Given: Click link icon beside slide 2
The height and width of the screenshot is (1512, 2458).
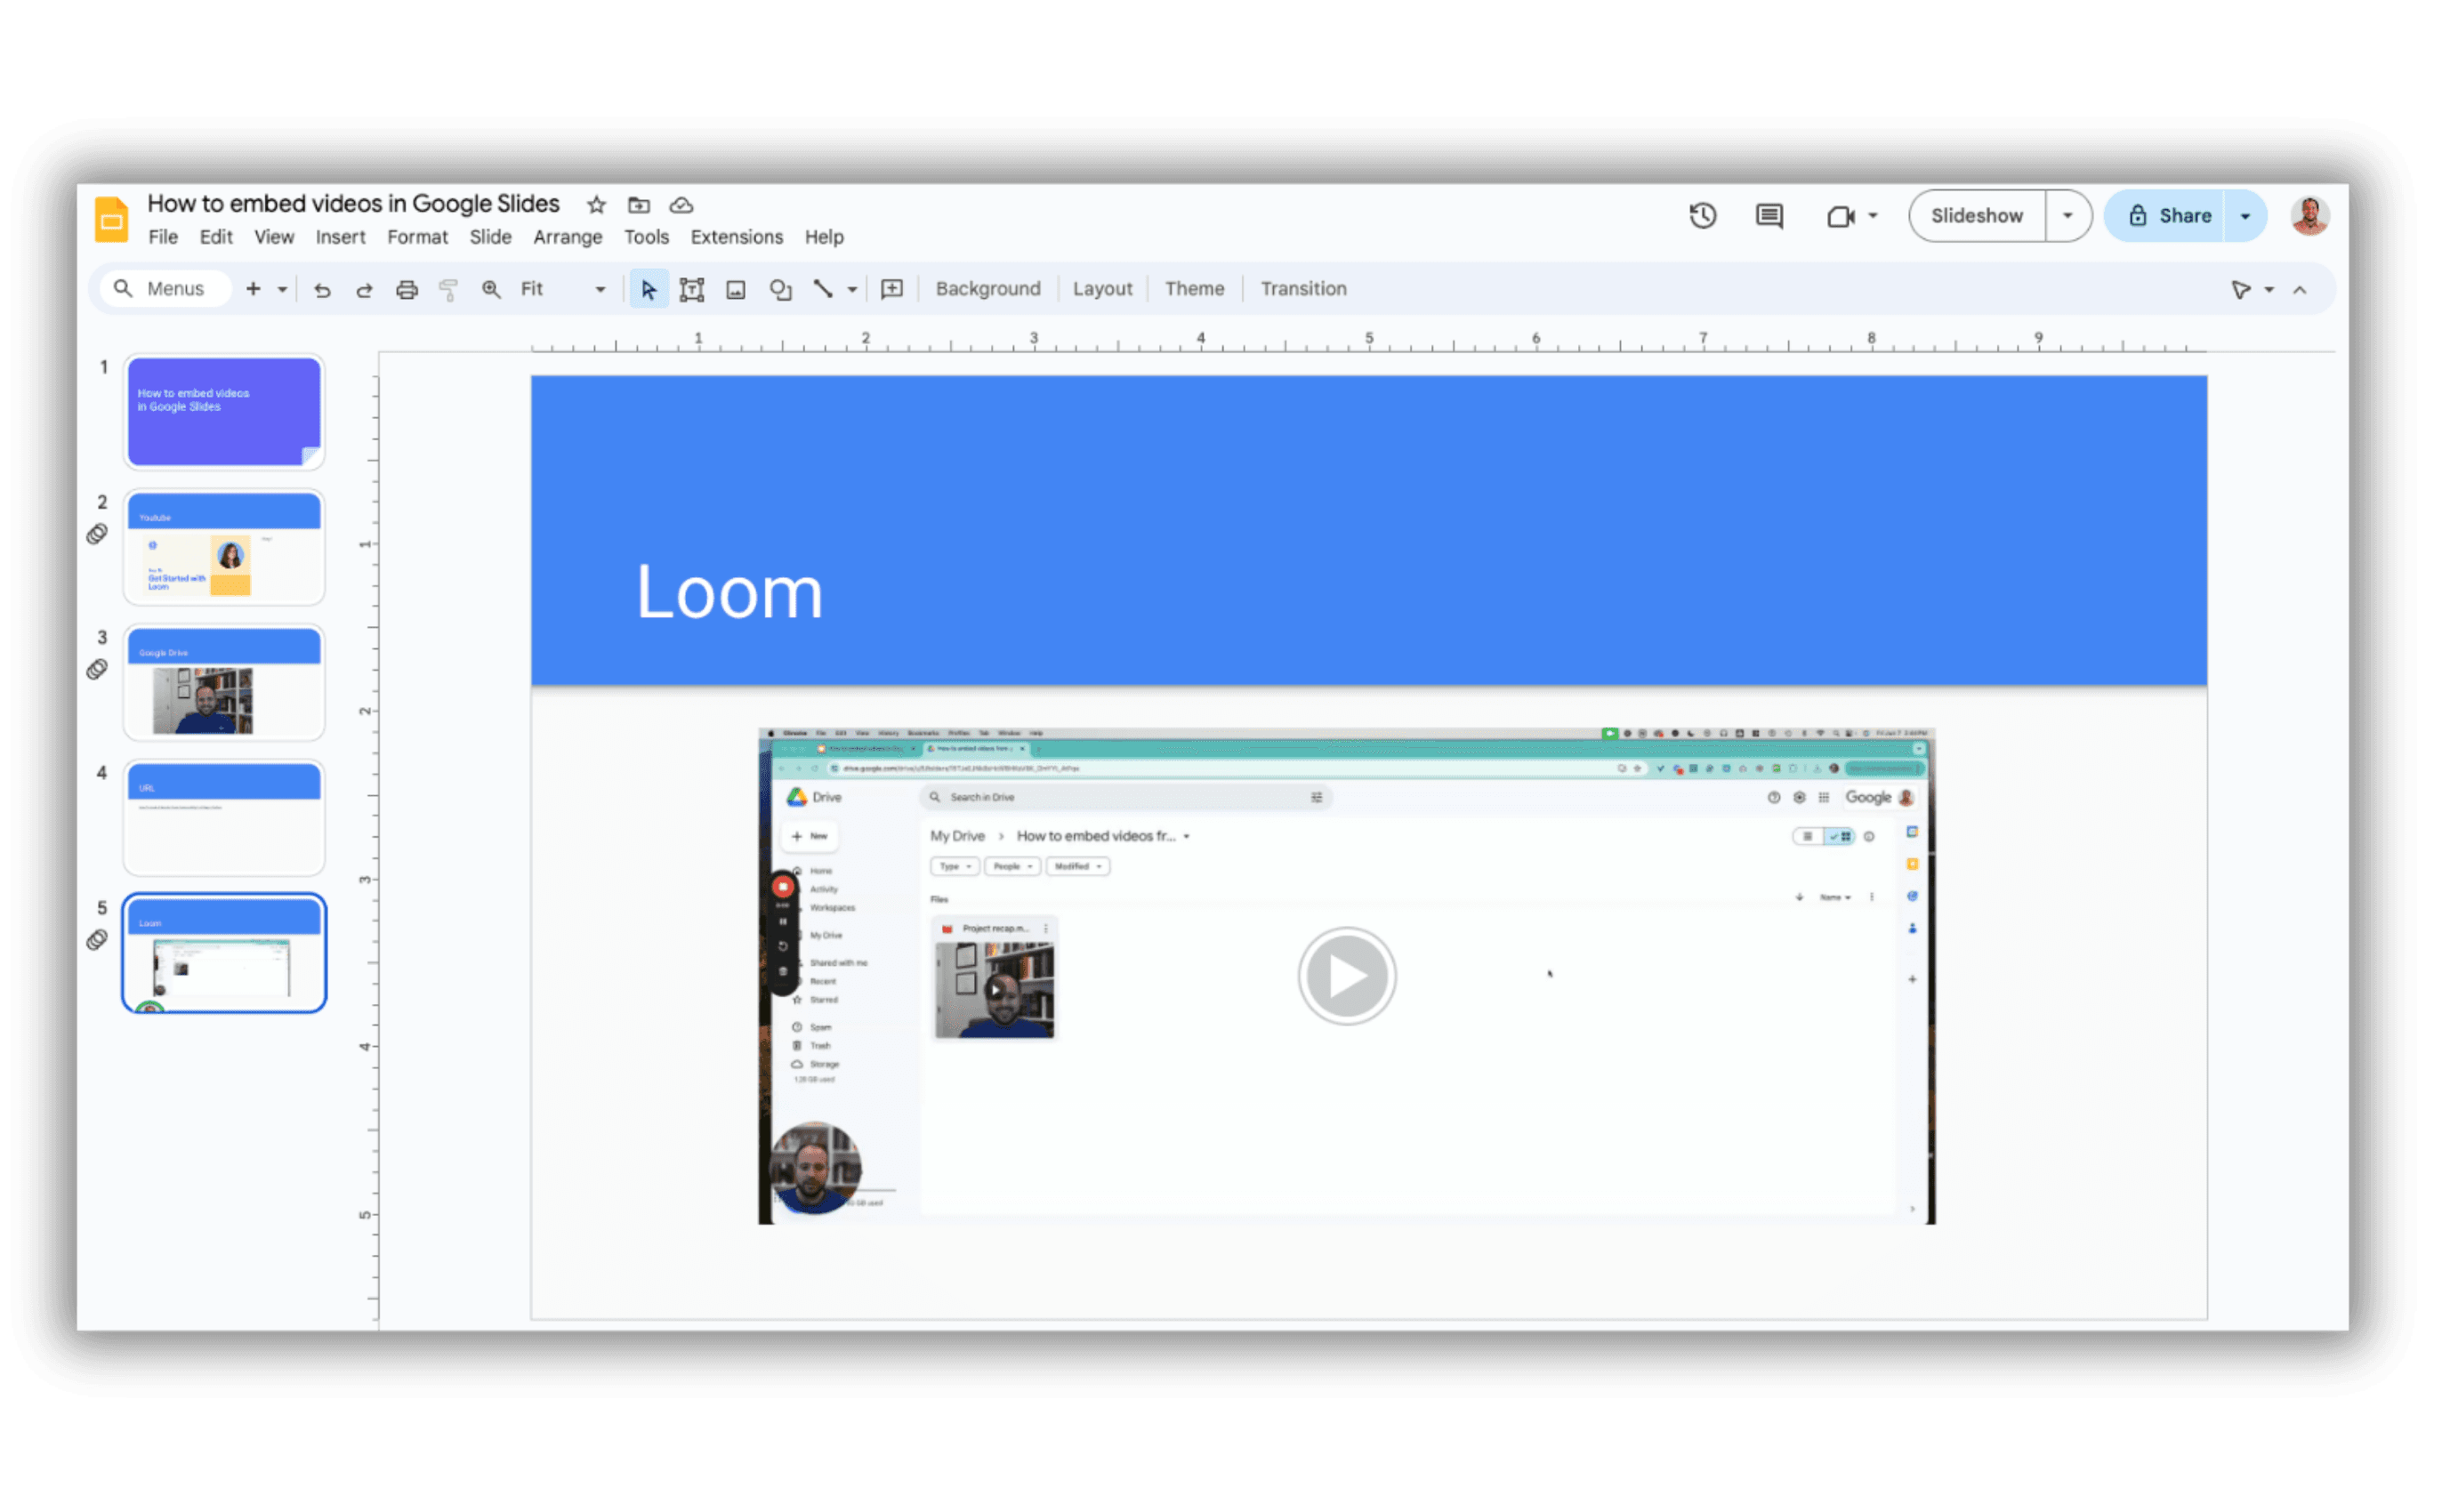Looking at the screenshot, I should (x=97, y=534).
